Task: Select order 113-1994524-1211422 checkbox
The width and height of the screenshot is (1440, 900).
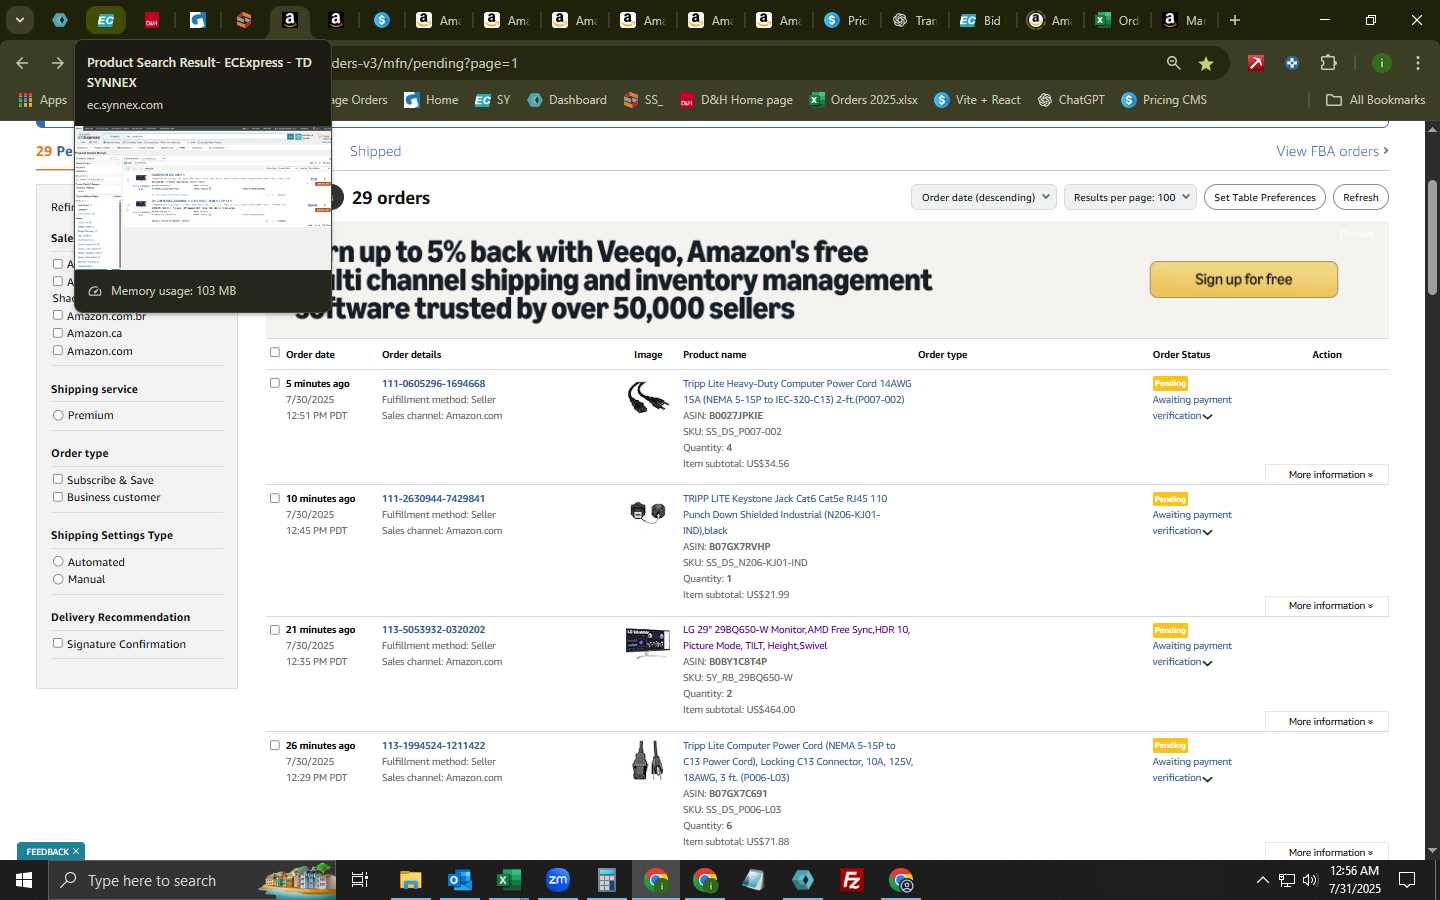Action: (x=275, y=745)
